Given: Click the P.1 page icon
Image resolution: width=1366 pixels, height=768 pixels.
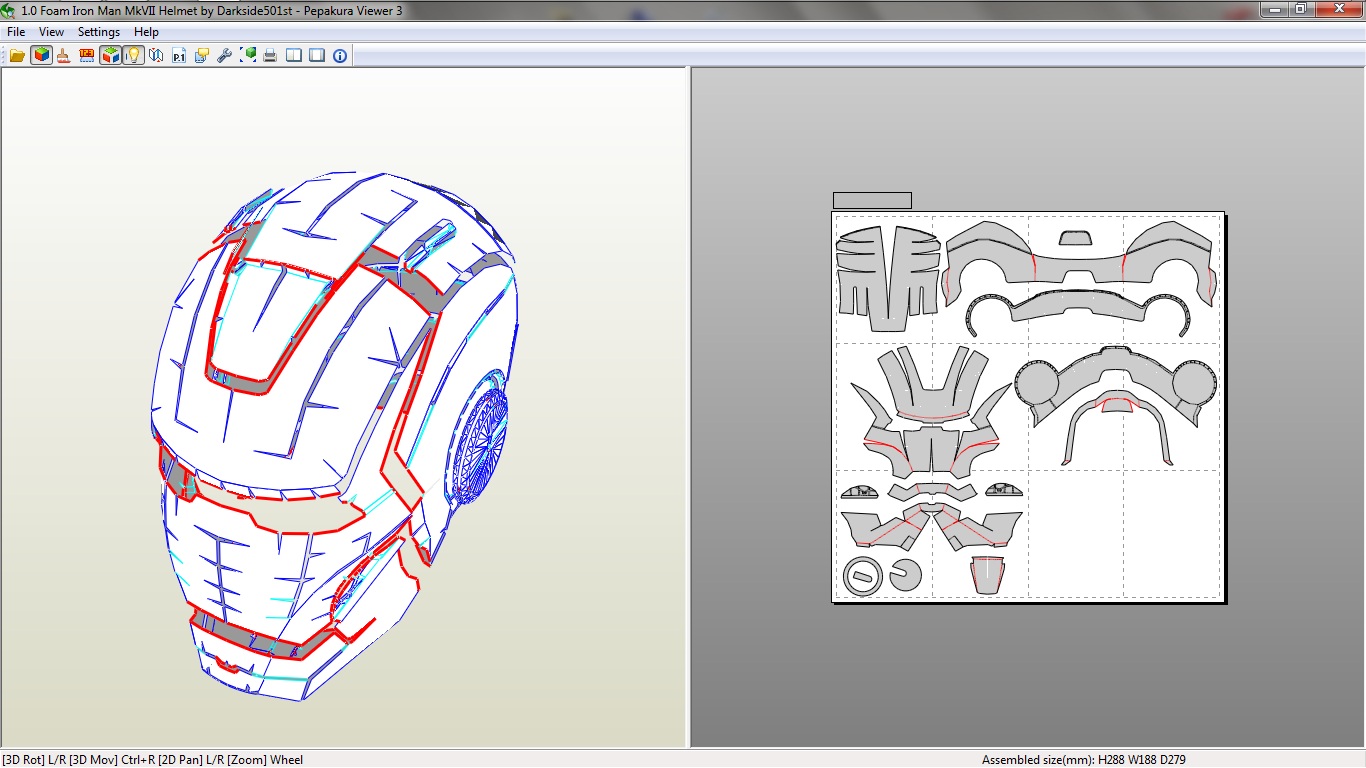Looking at the screenshot, I should 179,55.
